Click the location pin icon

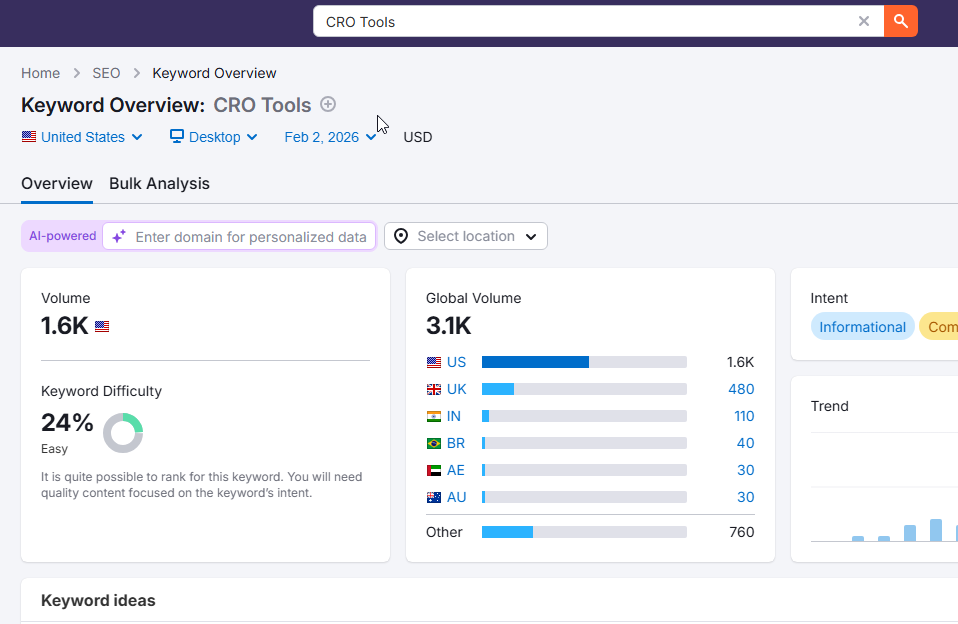(401, 237)
